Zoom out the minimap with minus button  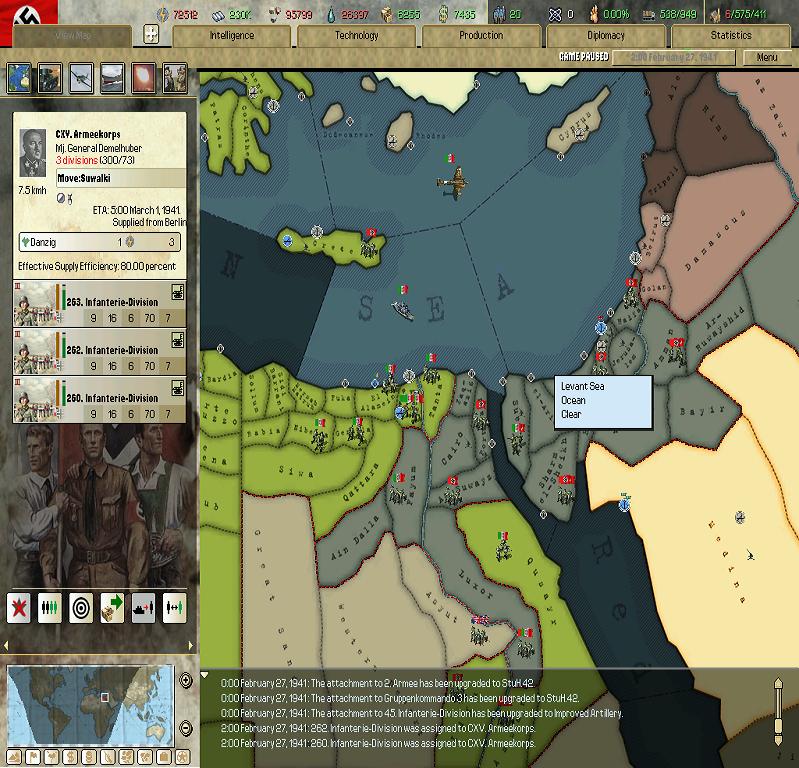coord(185,729)
